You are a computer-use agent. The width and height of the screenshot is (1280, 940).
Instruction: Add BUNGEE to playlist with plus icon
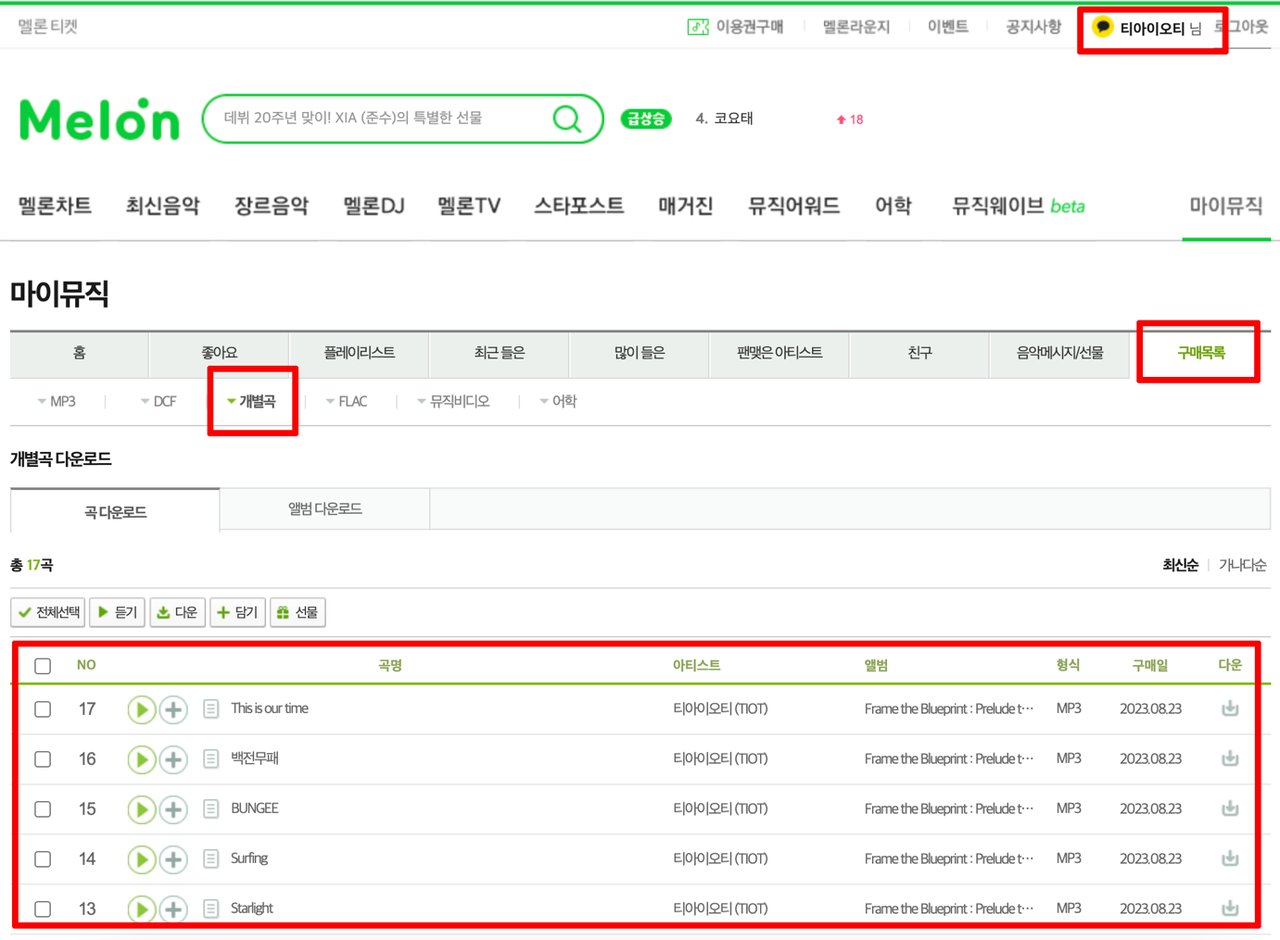[174, 809]
